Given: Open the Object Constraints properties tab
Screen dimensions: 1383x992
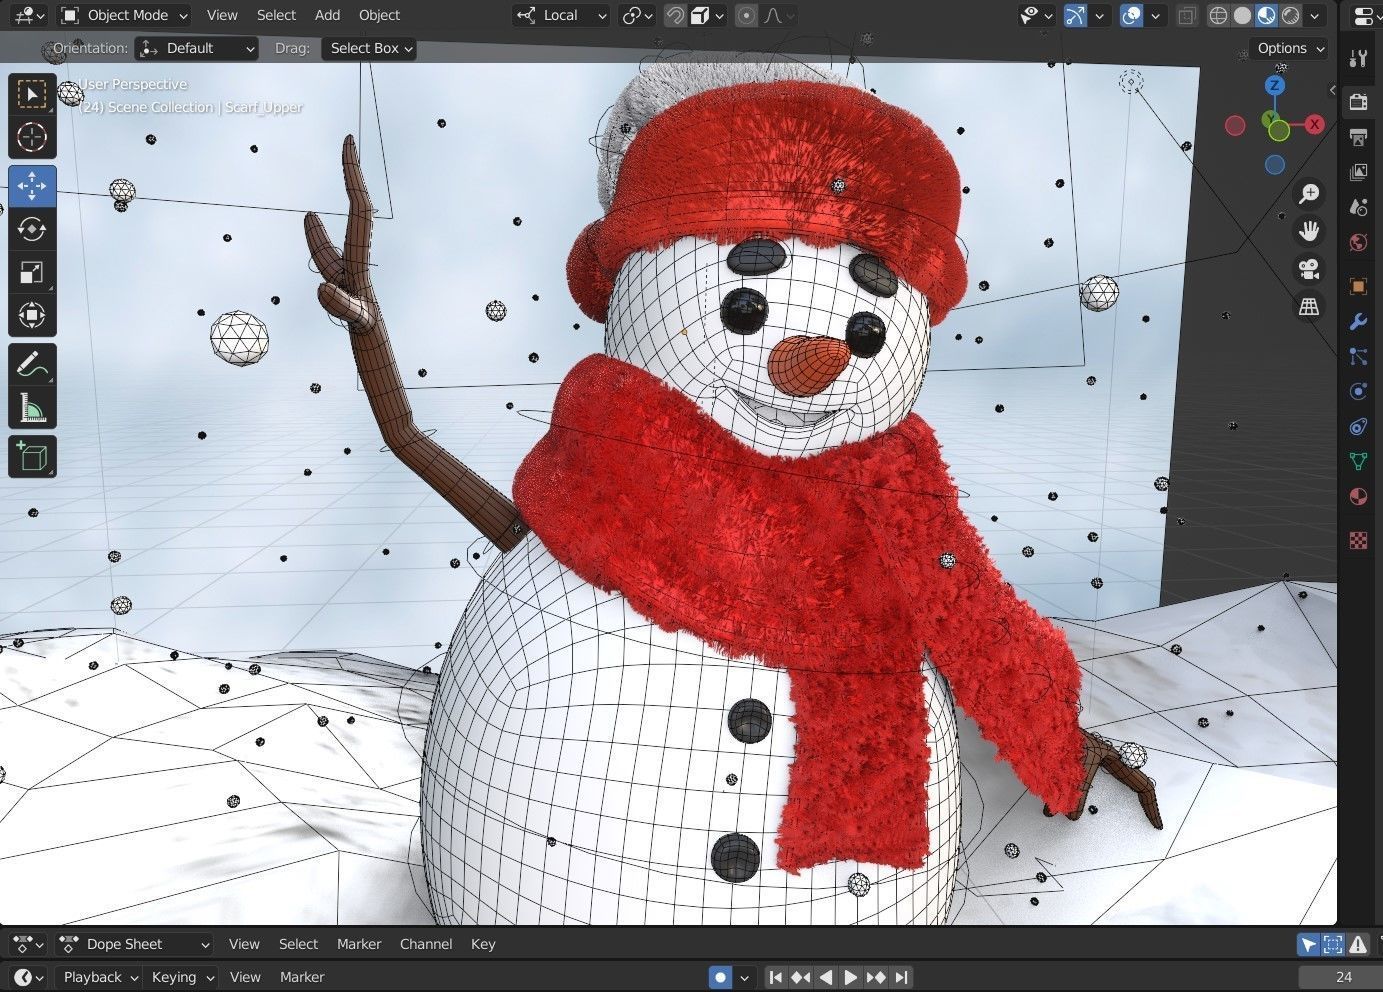Looking at the screenshot, I should coord(1358,426).
